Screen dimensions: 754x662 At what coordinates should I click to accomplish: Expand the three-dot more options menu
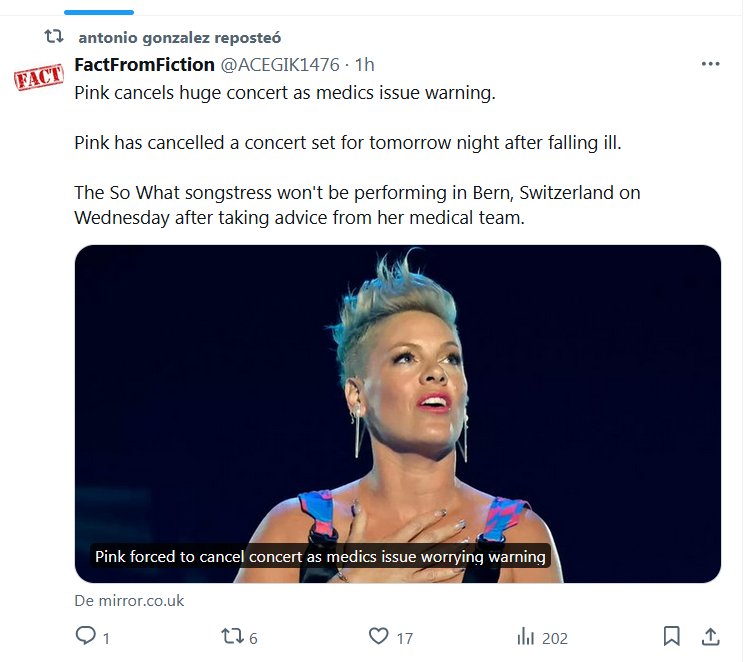711,64
